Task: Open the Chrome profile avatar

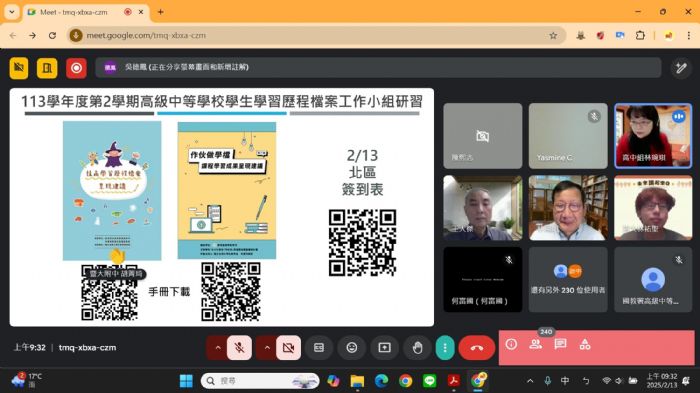Action: (x=668, y=35)
